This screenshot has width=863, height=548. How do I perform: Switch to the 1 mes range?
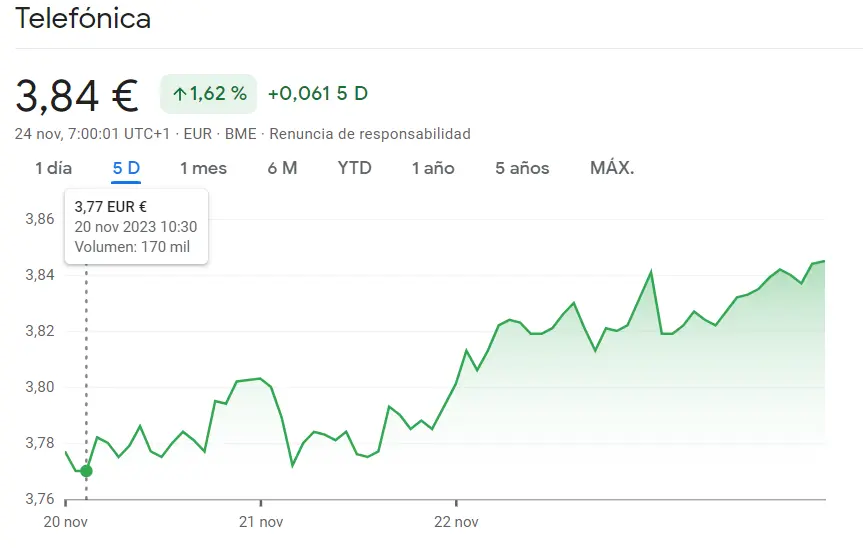point(203,168)
